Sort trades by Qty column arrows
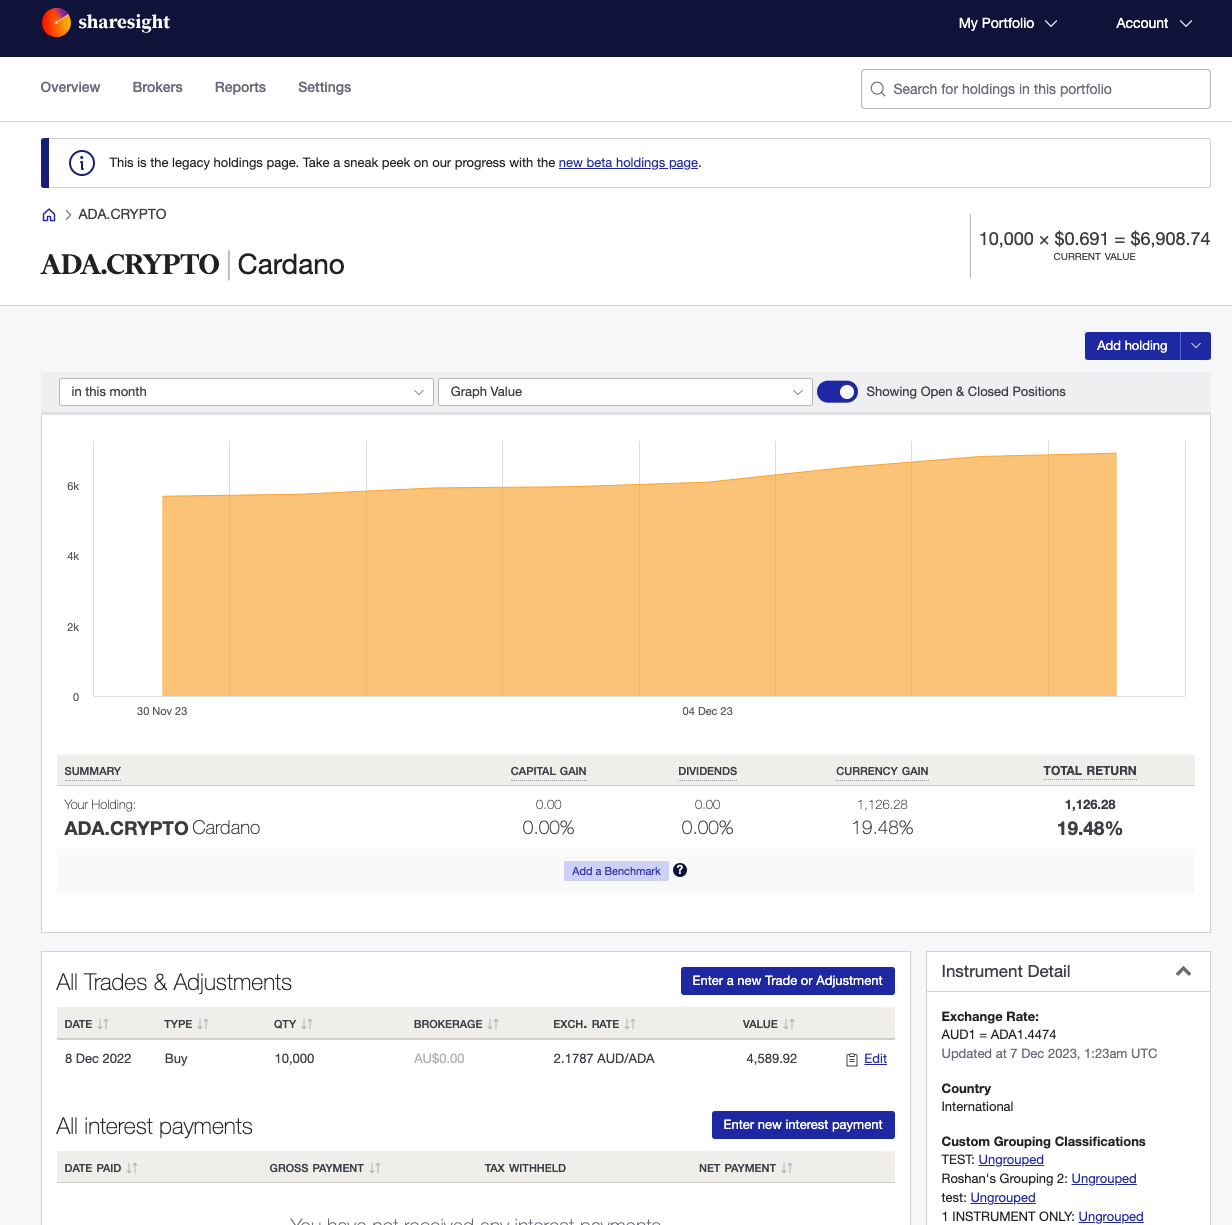 307,1024
